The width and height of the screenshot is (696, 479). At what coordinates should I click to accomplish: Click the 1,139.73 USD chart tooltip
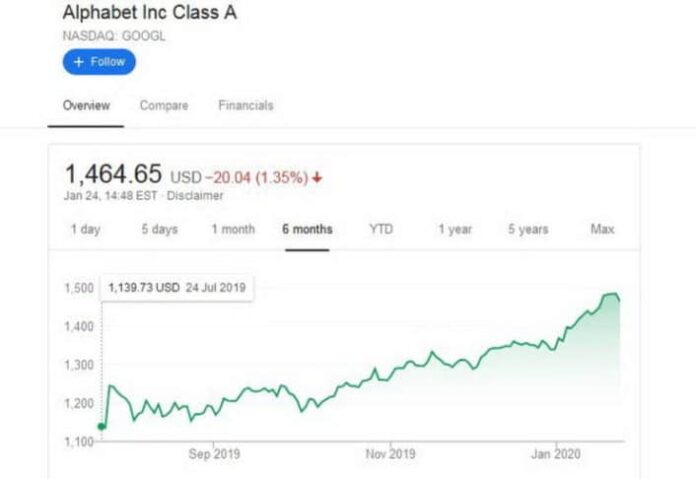click(177, 288)
